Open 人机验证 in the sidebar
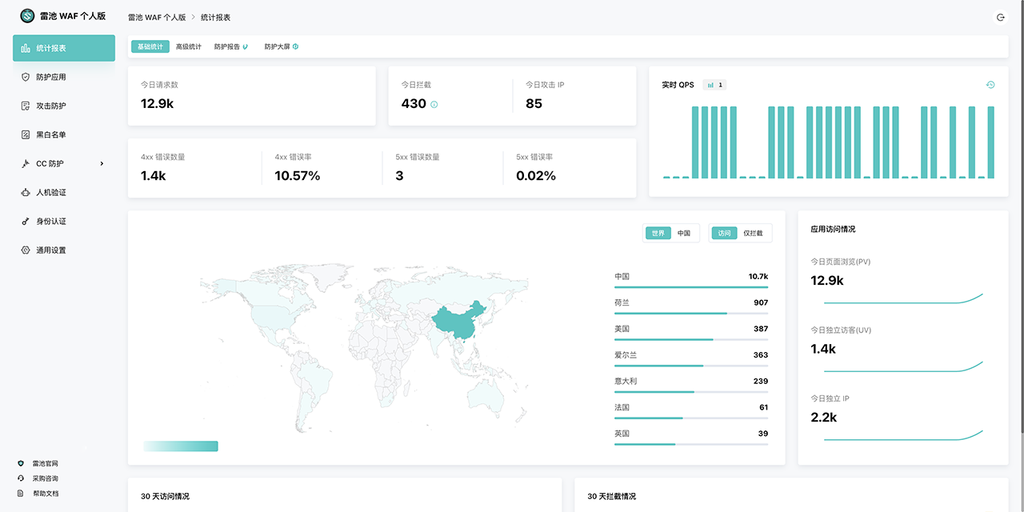This screenshot has width=1024, height=512. point(50,192)
